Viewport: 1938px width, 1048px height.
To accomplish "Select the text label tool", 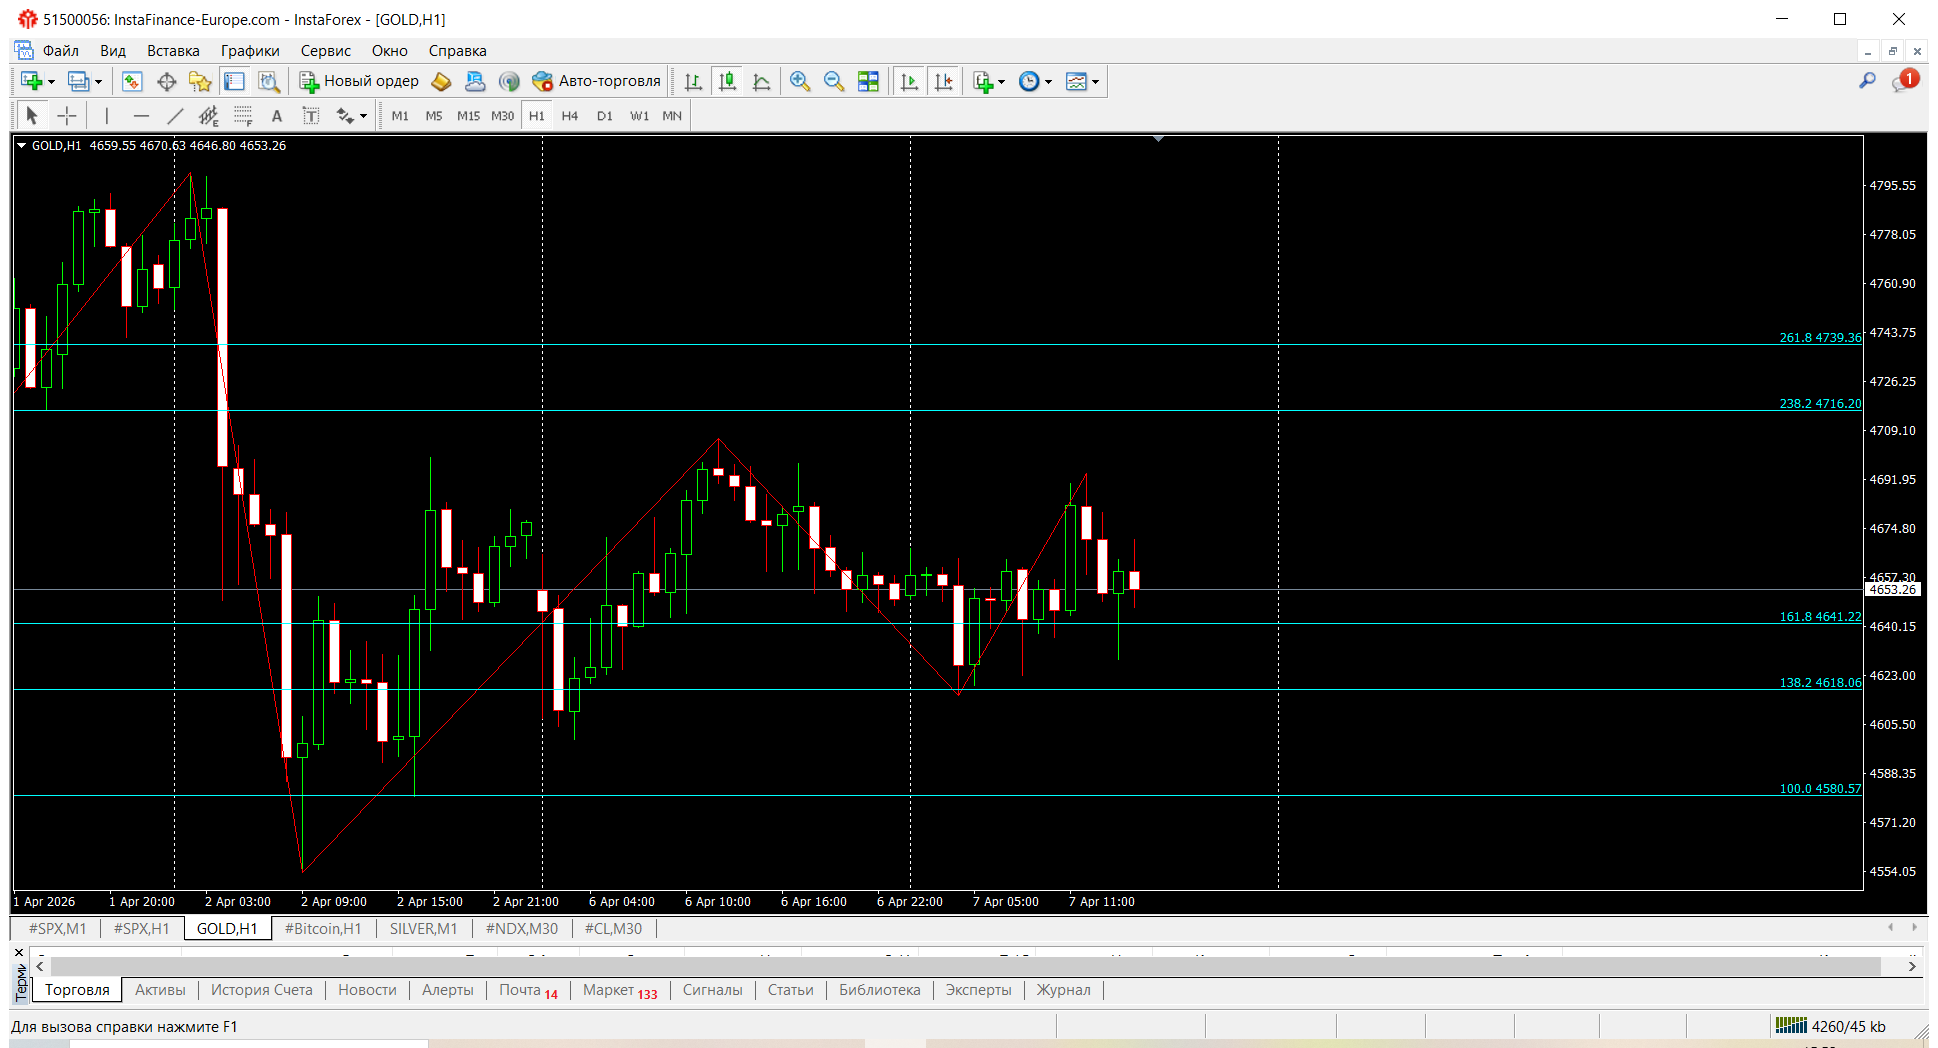I will point(311,116).
